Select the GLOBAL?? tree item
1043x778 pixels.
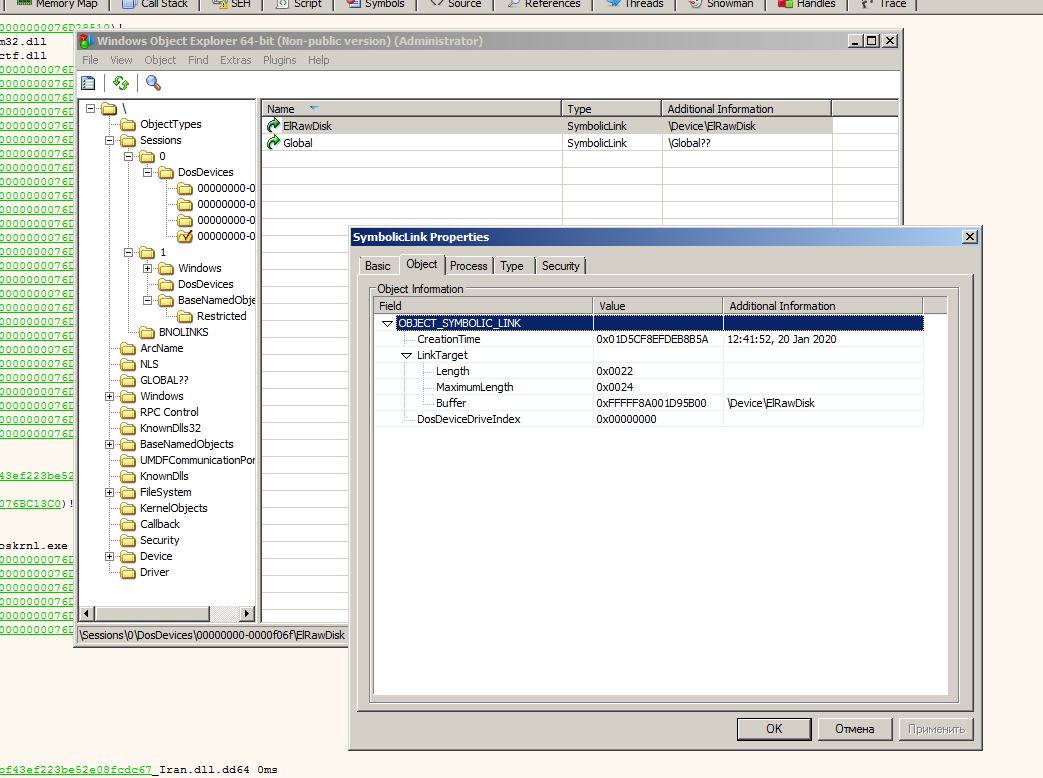tap(164, 380)
